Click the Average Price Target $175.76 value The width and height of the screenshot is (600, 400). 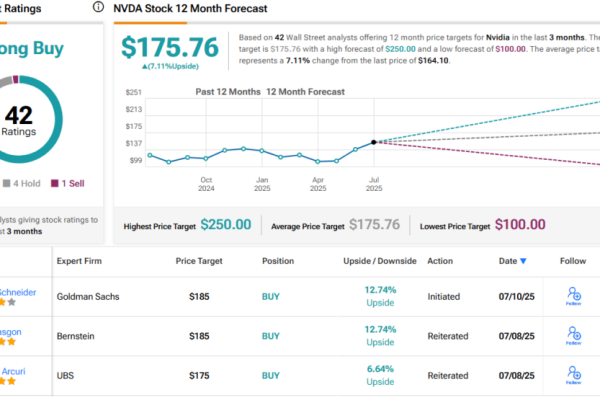point(374,225)
